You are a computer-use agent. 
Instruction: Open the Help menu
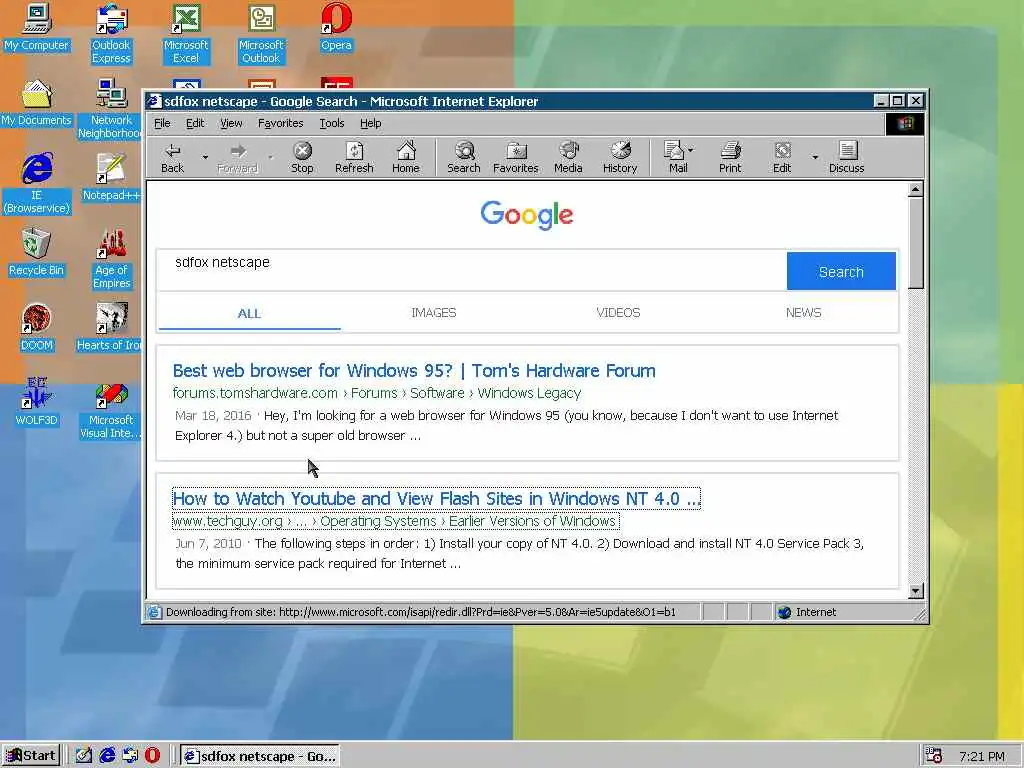coord(370,123)
